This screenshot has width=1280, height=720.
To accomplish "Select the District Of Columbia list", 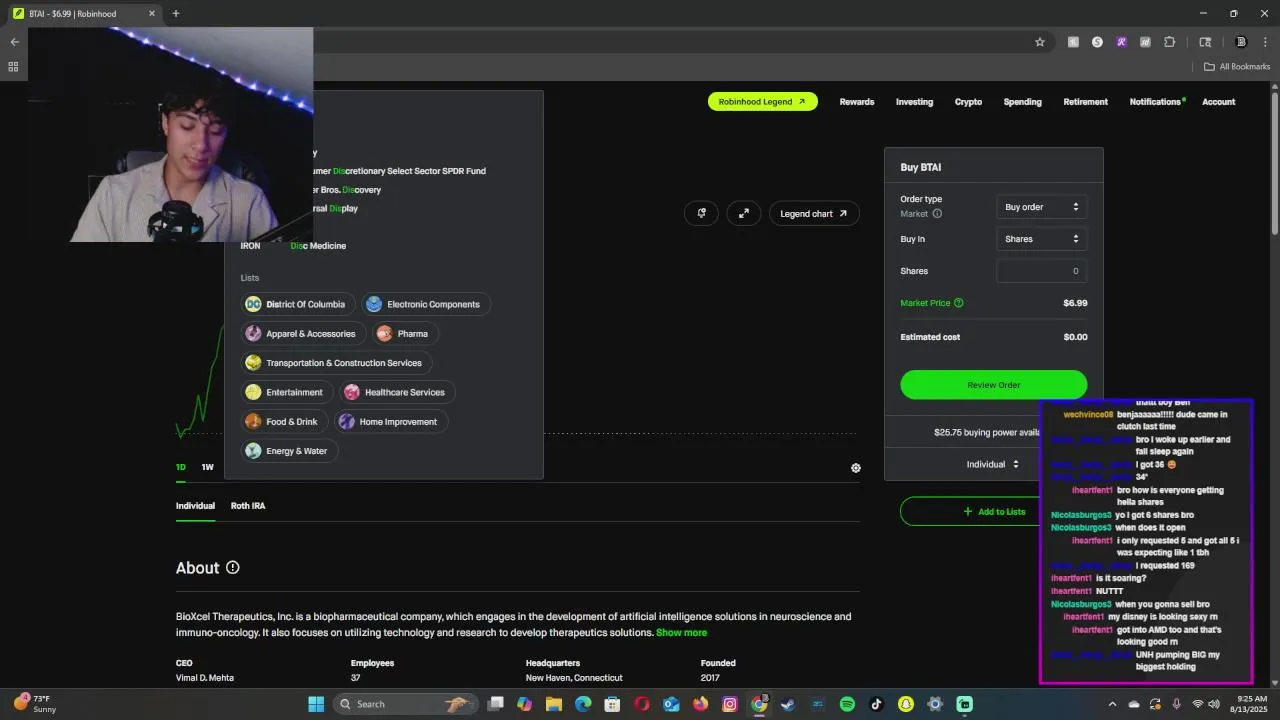I will [297, 304].
